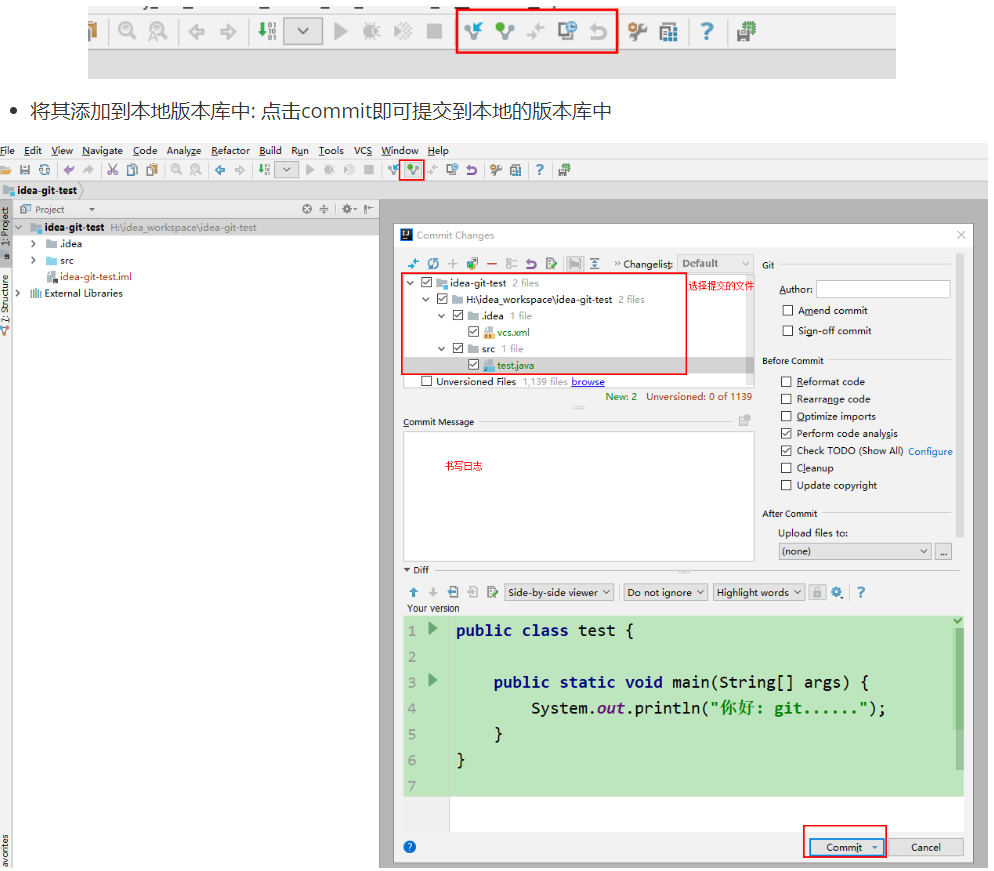Click the Update Project VCS icon
Viewport: 994px width, 871px height.
coord(393,170)
